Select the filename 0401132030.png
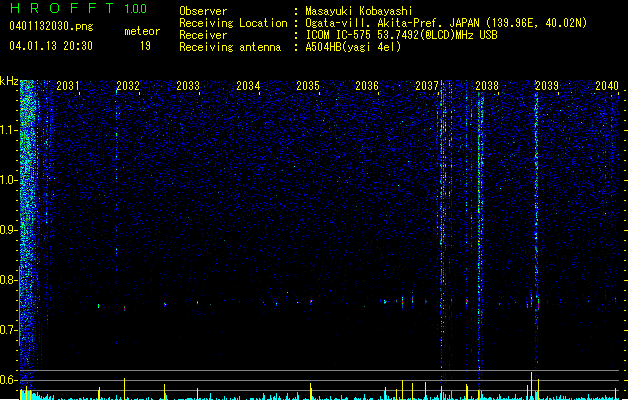The height and width of the screenshot is (400, 629). [x=51, y=26]
